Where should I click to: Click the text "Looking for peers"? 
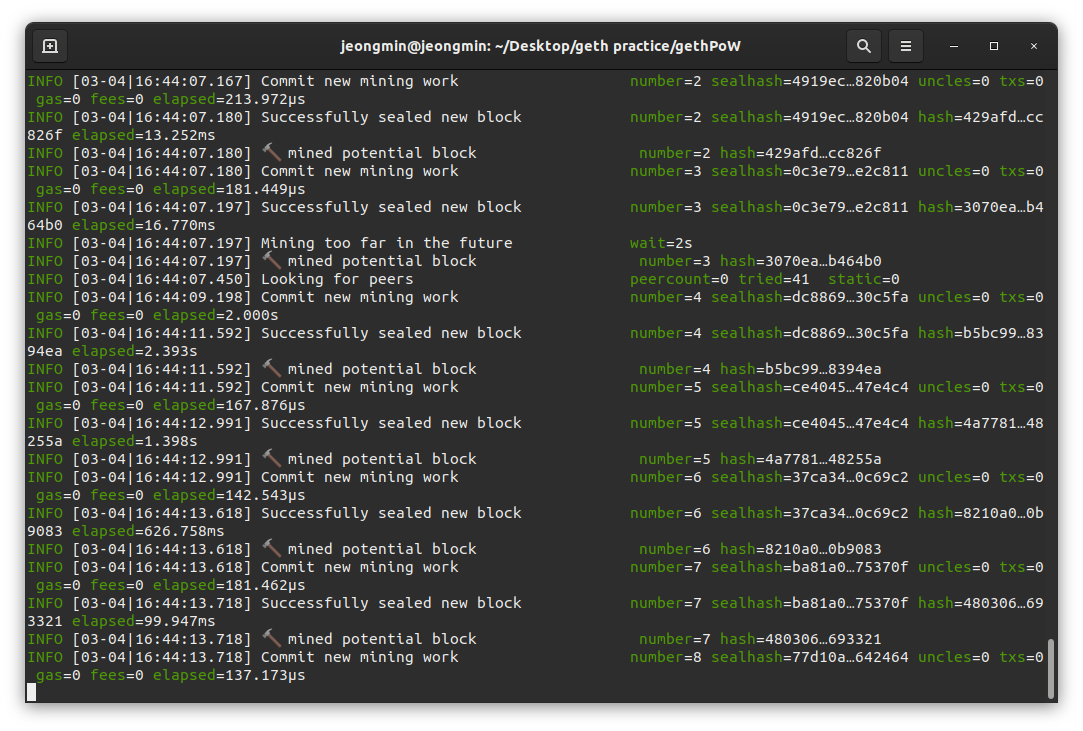[x=337, y=279]
